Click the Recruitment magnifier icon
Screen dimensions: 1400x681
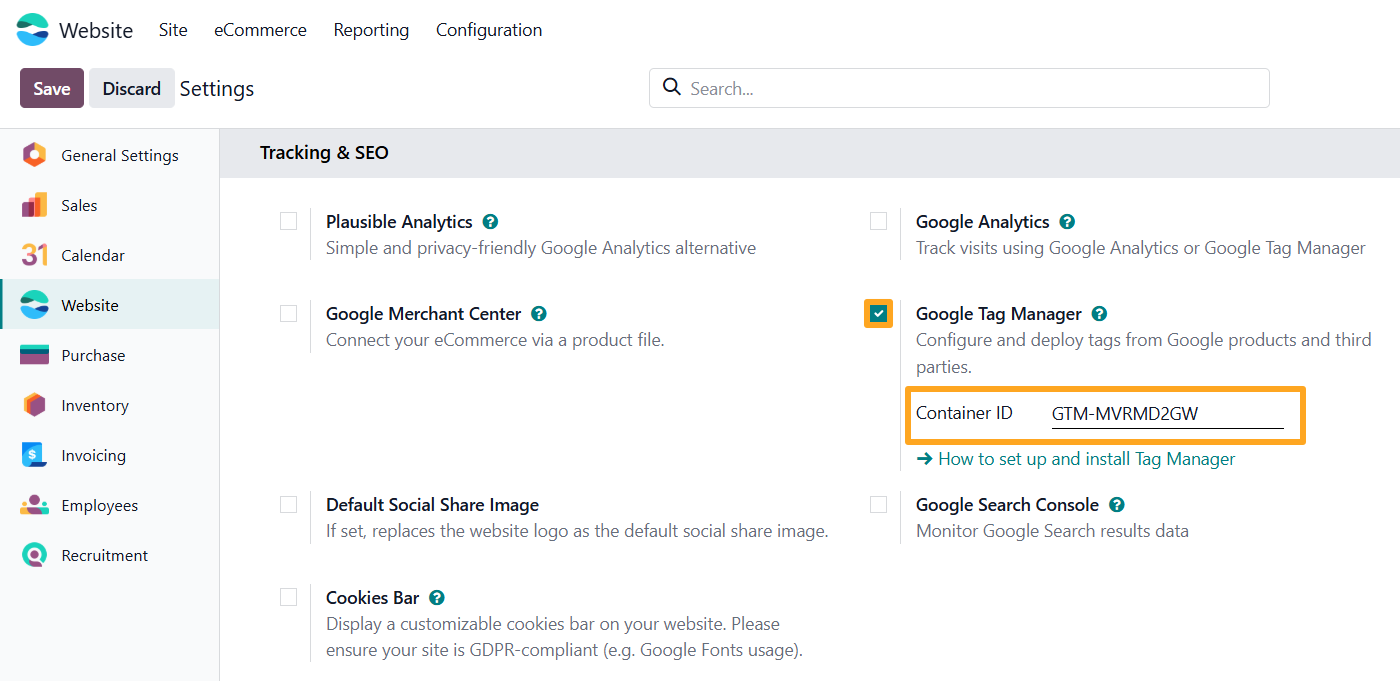(34, 555)
